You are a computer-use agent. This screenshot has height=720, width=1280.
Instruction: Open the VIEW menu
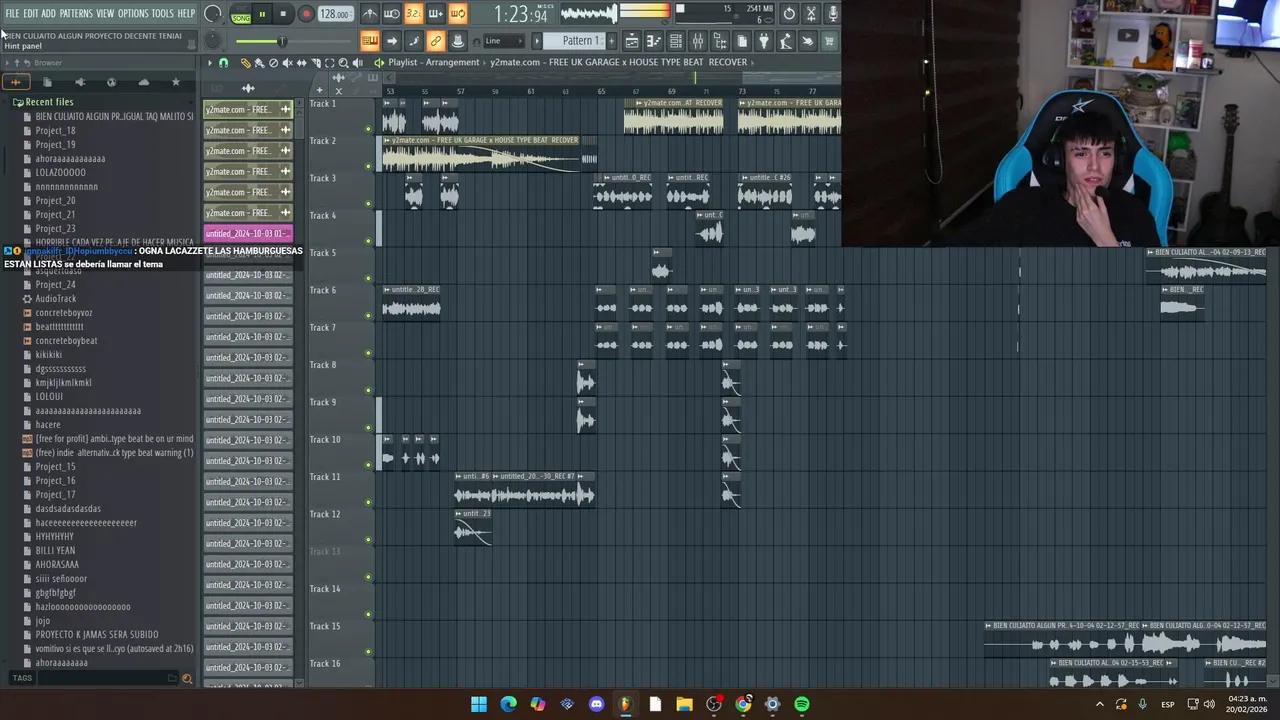105,13
